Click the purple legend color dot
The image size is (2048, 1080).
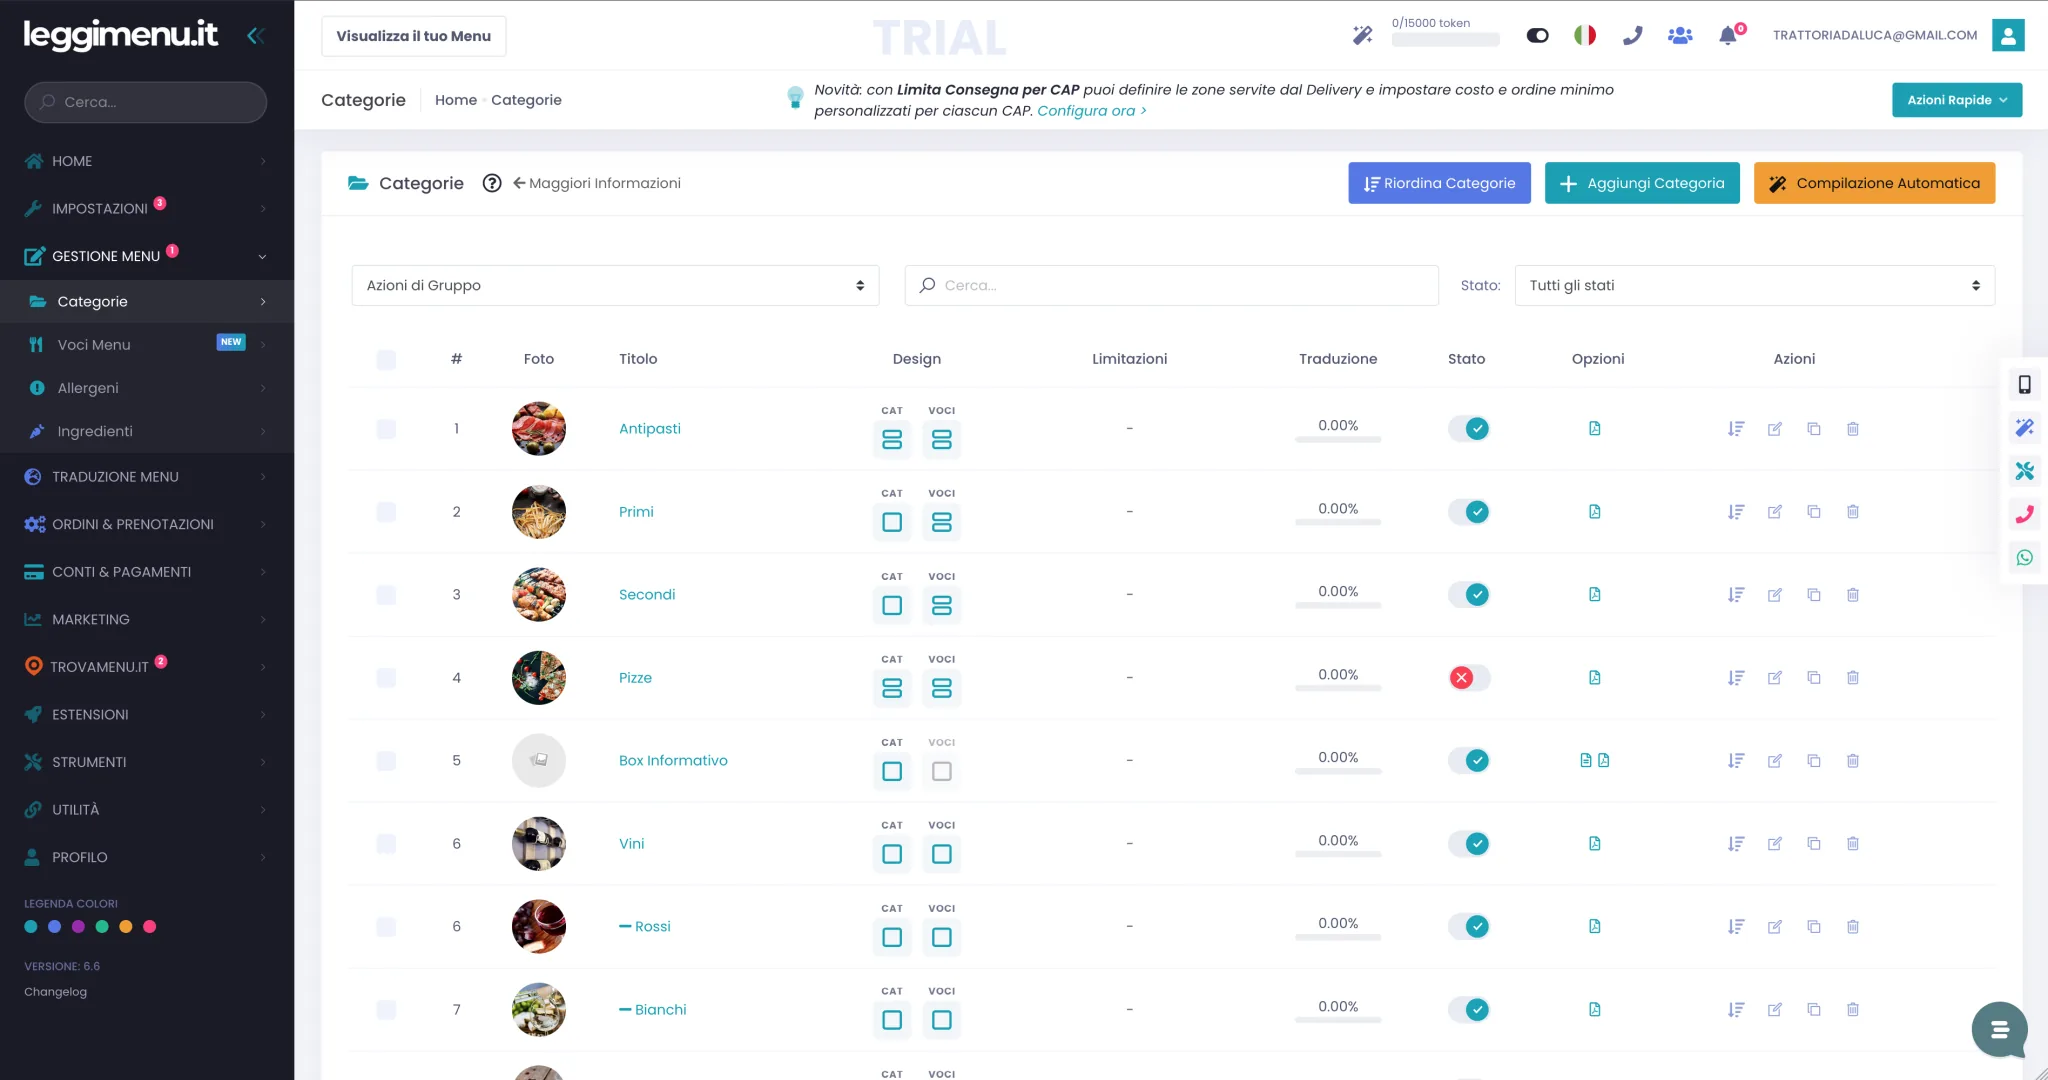pos(78,927)
